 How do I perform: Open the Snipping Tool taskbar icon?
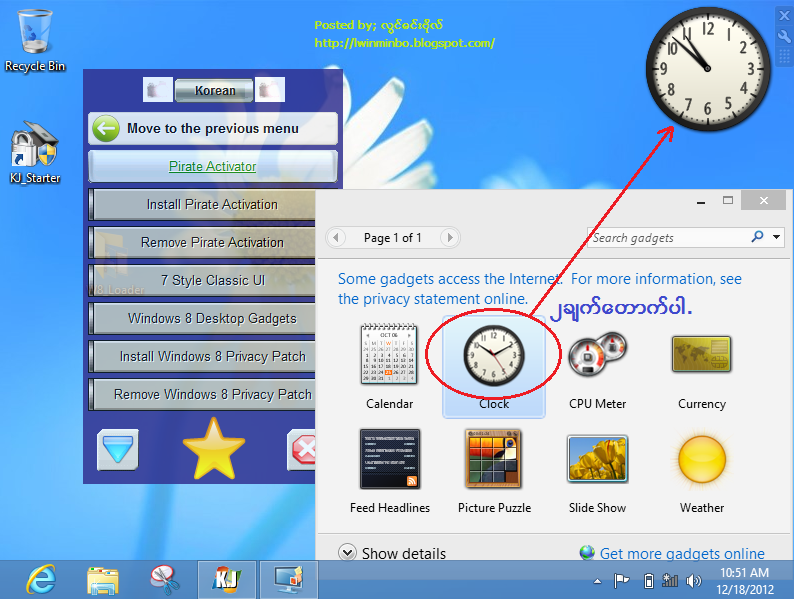165,579
